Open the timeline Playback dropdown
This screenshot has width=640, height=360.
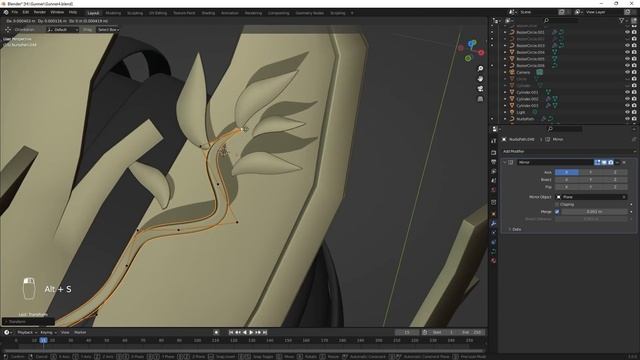point(27,333)
